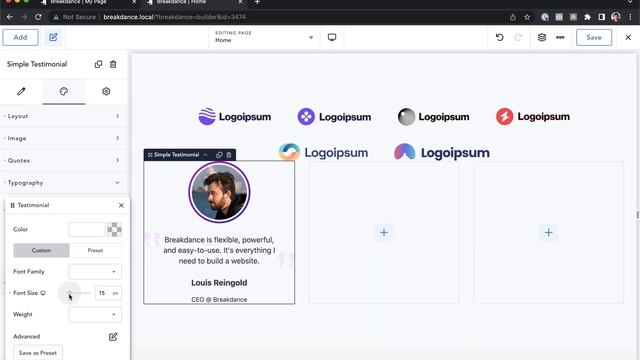640x360 pixels.
Task: Open Advanced typography edit icon
Action: point(113,337)
